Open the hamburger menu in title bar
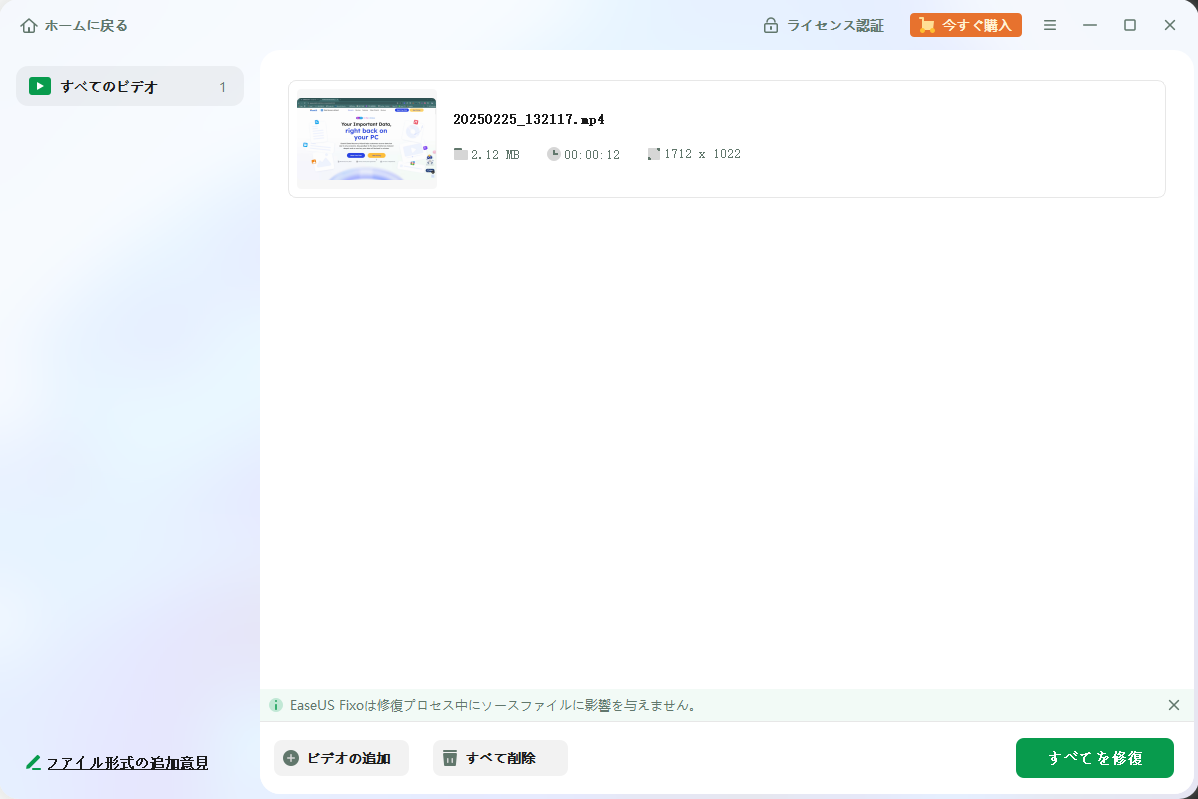 point(1050,25)
